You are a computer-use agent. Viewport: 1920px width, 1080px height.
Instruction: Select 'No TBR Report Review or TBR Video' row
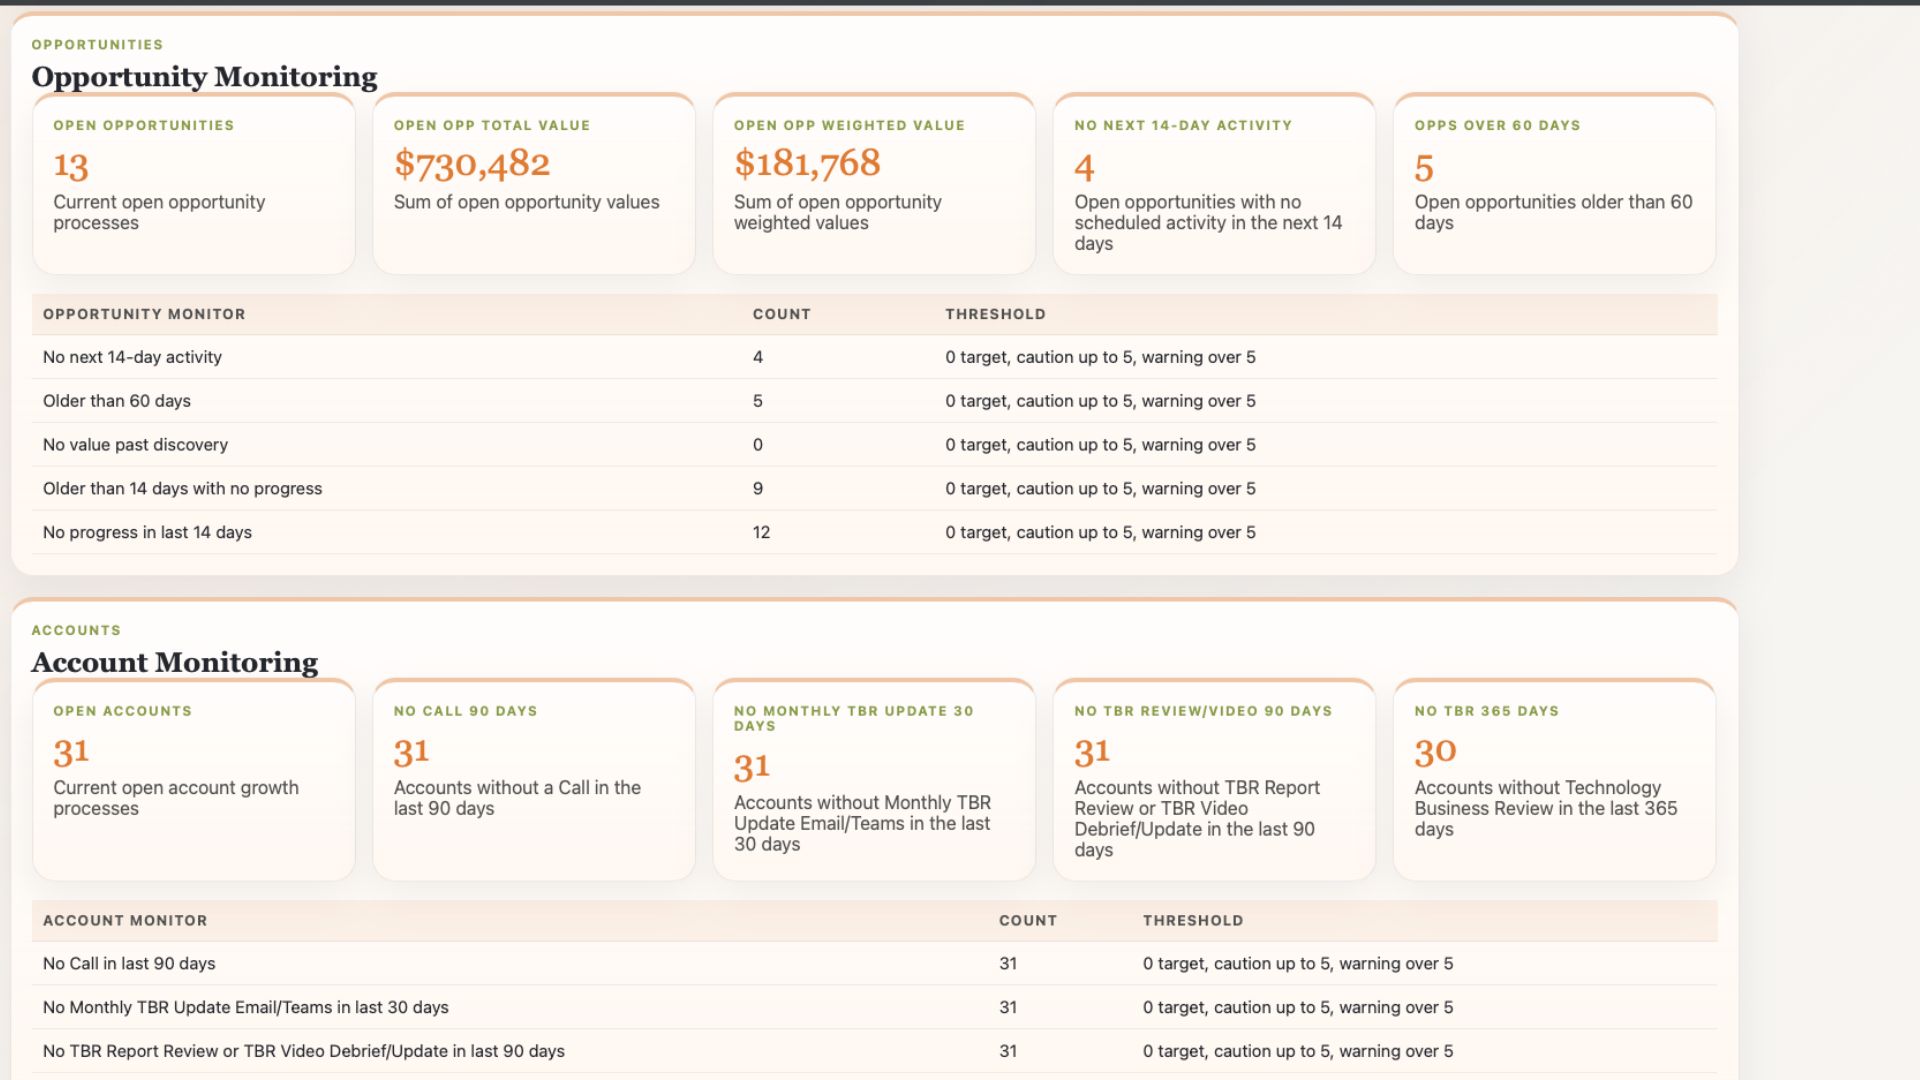coord(874,1052)
